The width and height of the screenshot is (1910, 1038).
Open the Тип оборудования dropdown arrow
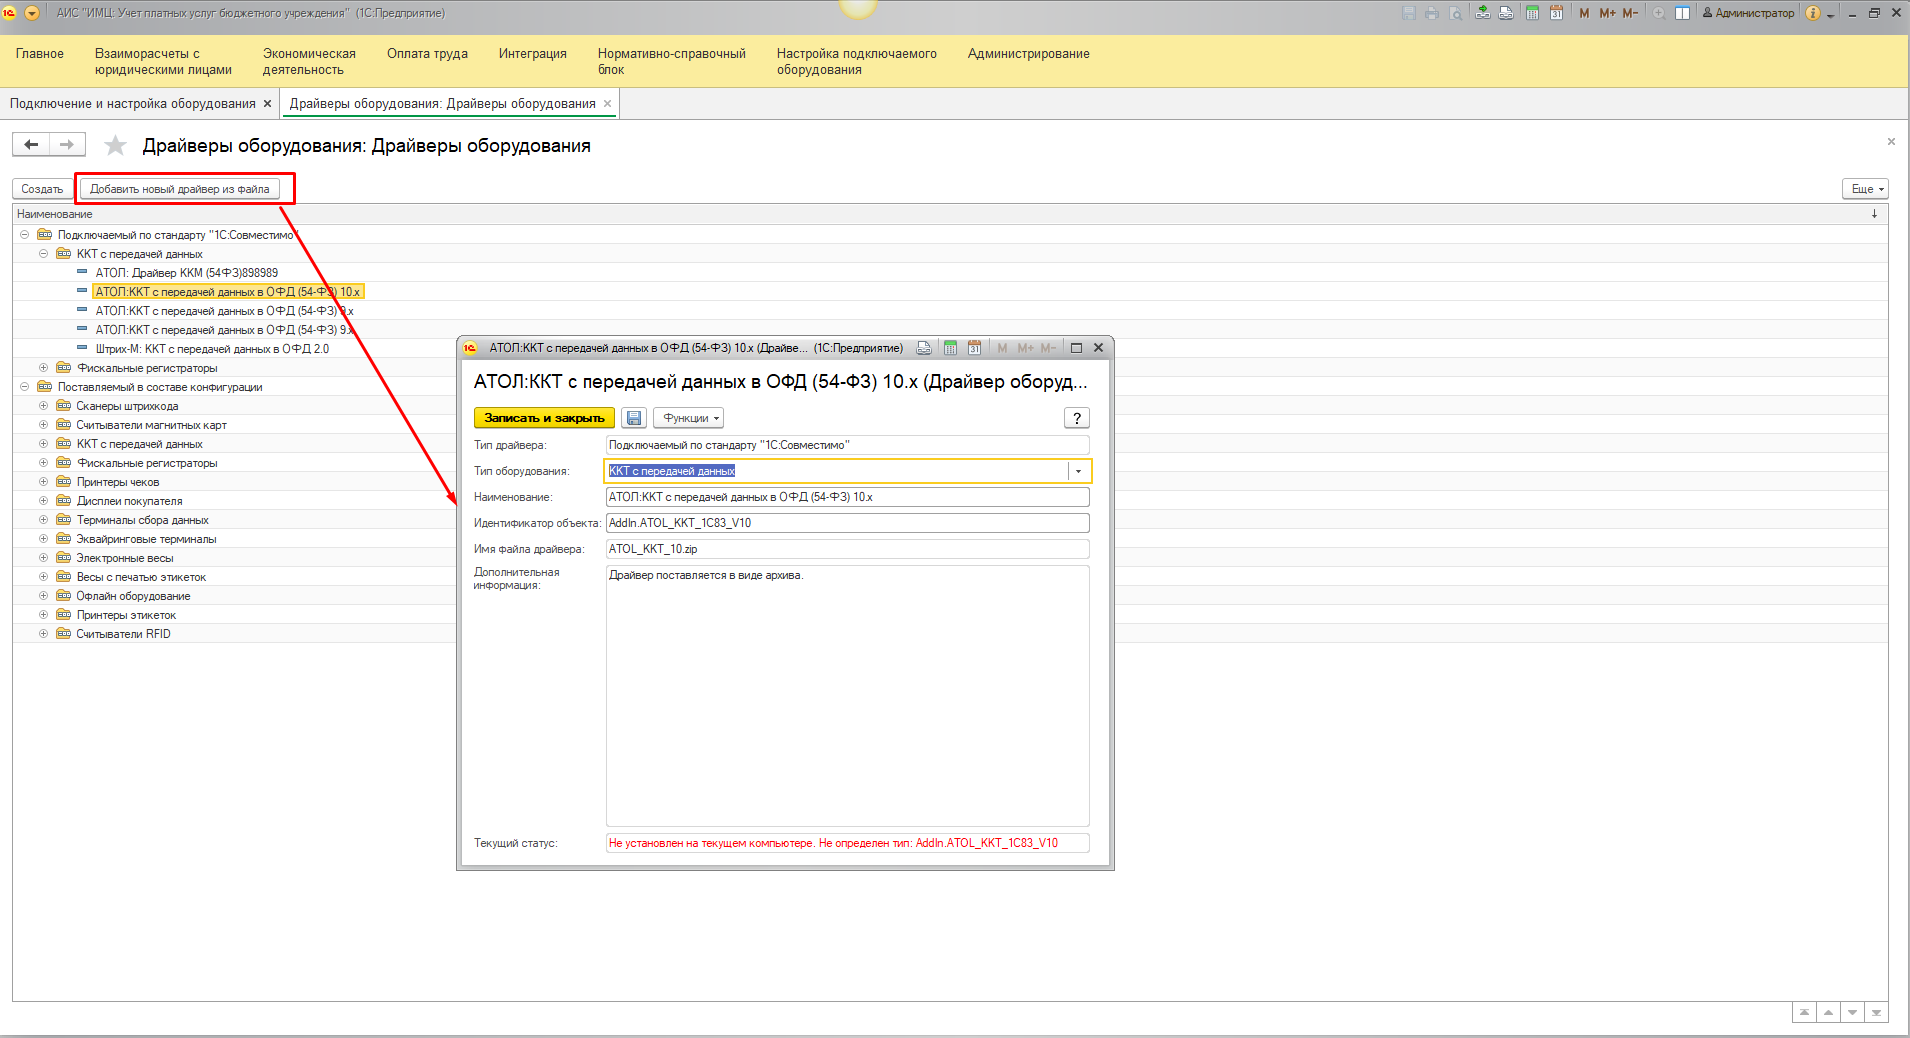[x=1078, y=471]
